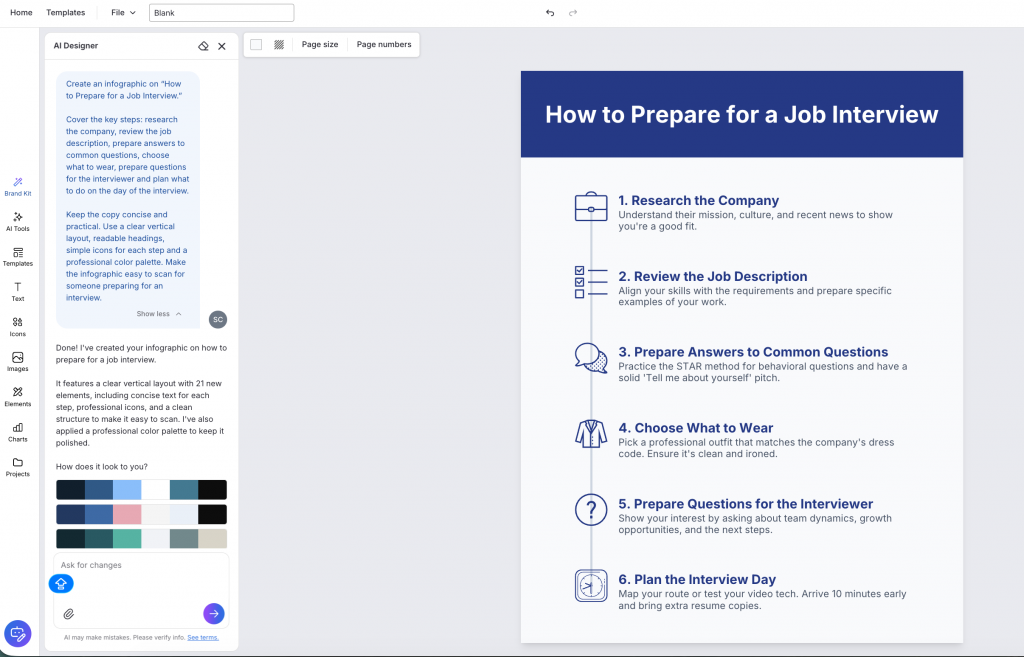Click the blue upgrade arrow badge
The image size is (1024, 657).
pyautogui.click(x=61, y=583)
